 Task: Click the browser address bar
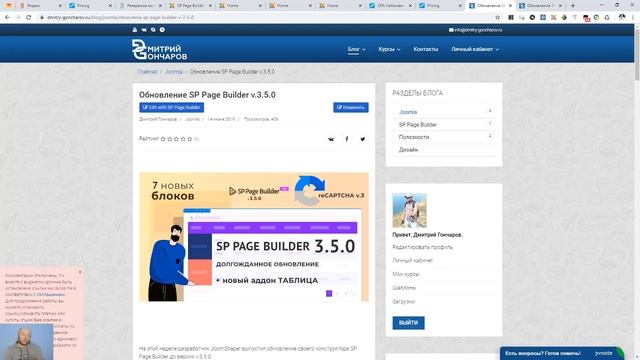265,18
